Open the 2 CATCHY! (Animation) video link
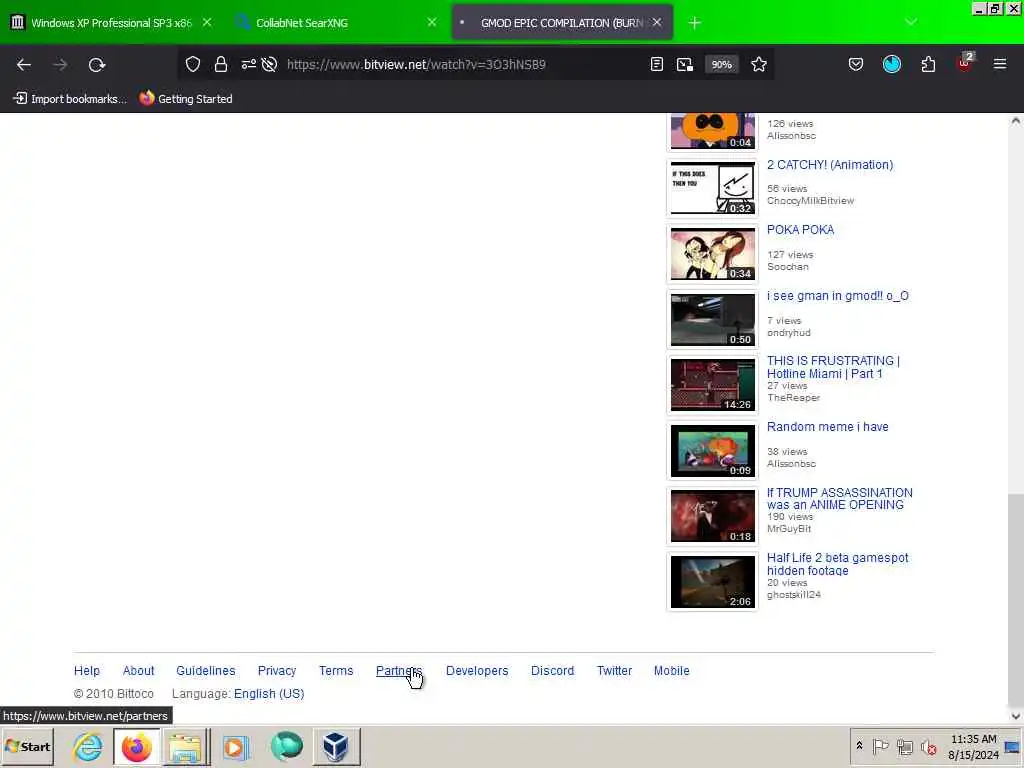The image size is (1024, 768). click(x=830, y=165)
